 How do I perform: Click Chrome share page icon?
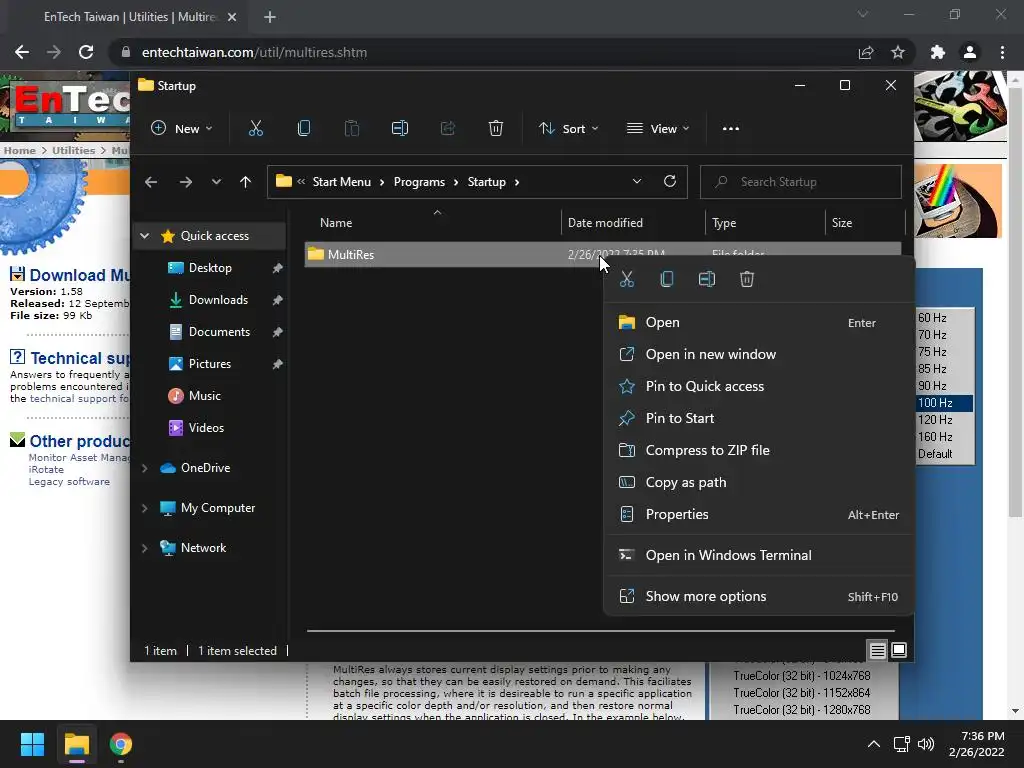(x=866, y=52)
